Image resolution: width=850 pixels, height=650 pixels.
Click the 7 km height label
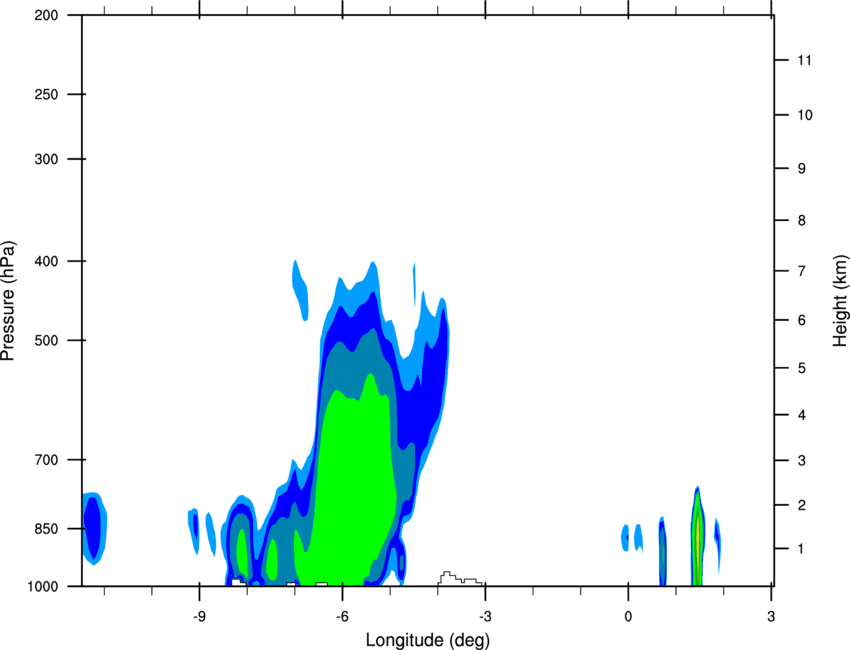click(802, 271)
